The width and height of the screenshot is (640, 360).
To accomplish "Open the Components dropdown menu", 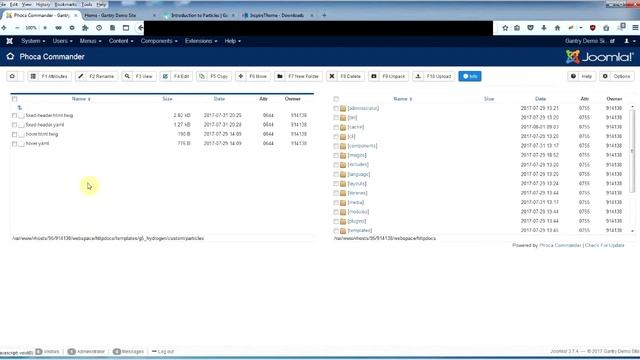I will tap(159, 41).
